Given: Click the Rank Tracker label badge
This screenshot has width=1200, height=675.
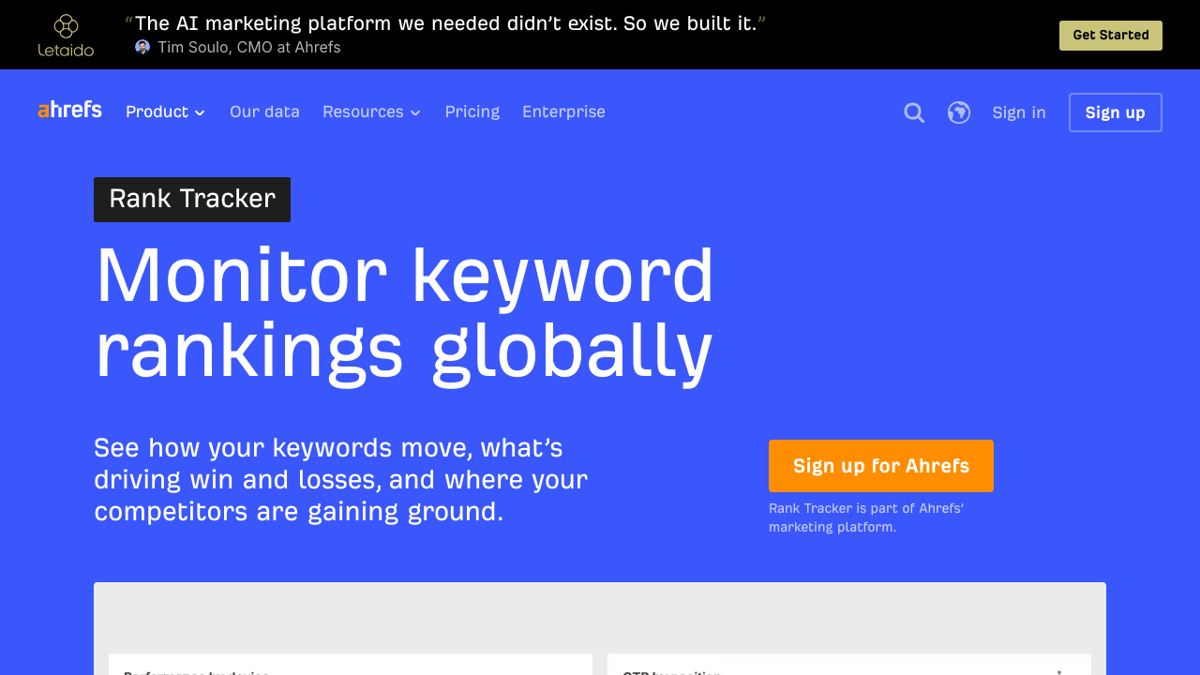Looking at the screenshot, I should (192, 199).
